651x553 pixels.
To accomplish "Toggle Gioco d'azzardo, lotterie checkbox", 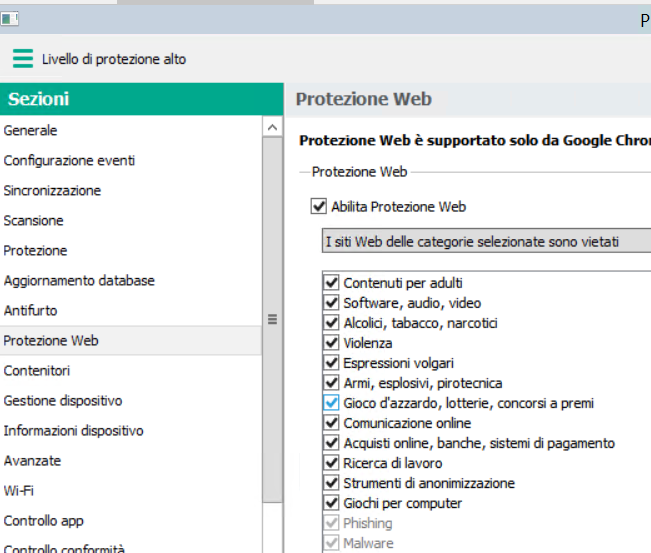I will pos(332,403).
